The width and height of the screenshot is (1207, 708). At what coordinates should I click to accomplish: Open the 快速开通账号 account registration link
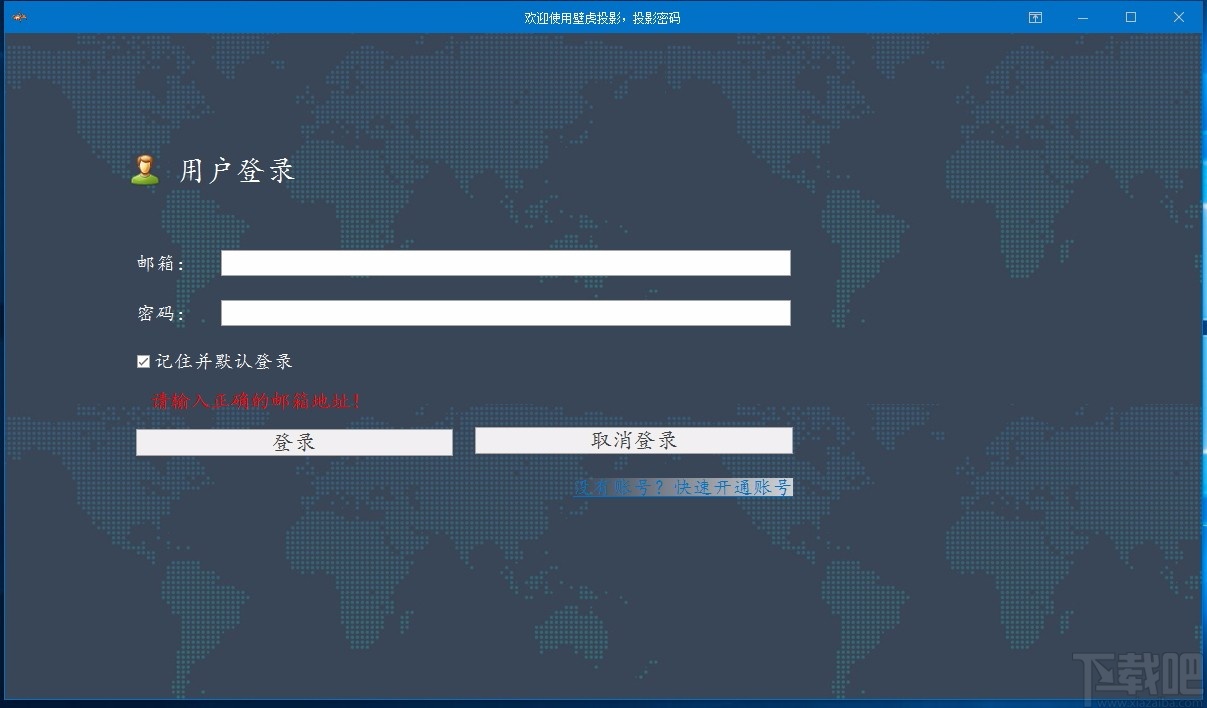click(x=733, y=488)
